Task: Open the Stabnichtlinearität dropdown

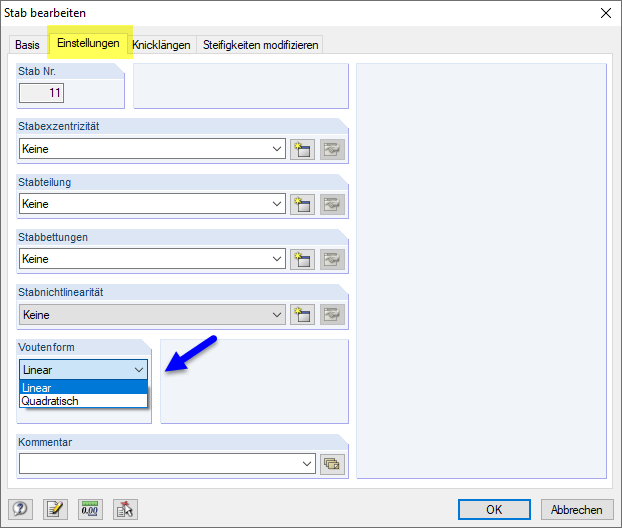Action: click(x=152, y=315)
